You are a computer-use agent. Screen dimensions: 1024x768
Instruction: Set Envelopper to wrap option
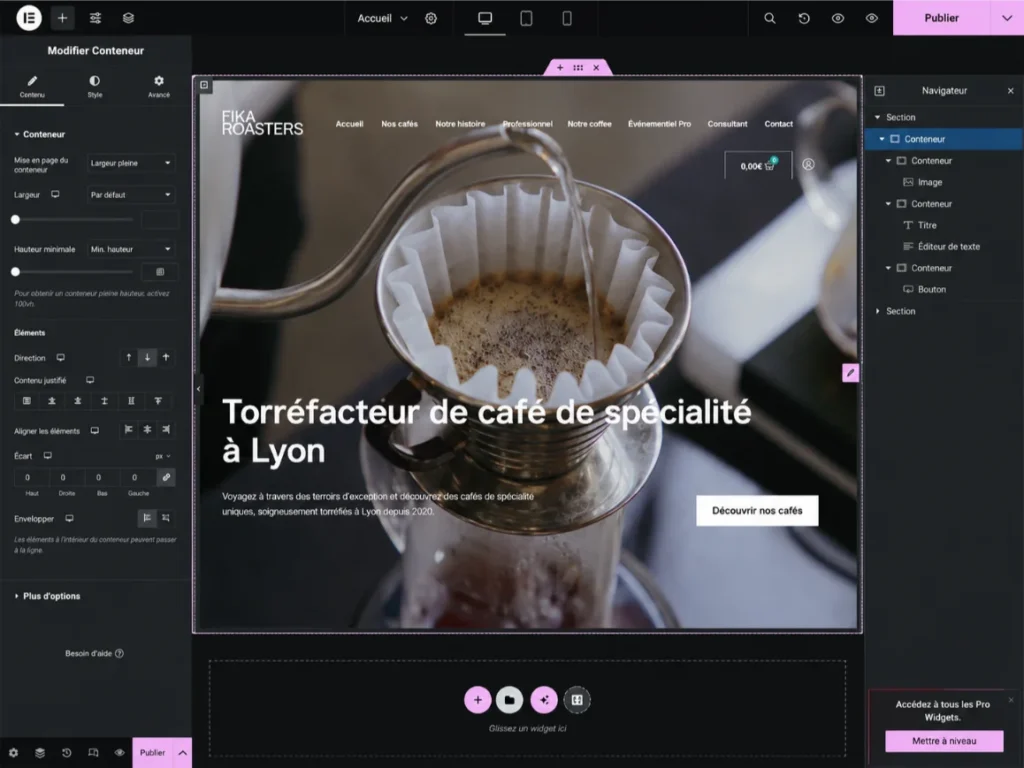pos(166,518)
